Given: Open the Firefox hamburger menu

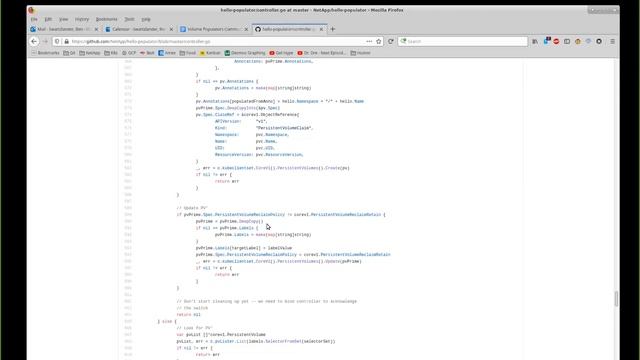Looking at the screenshot, I should [613, 41].
